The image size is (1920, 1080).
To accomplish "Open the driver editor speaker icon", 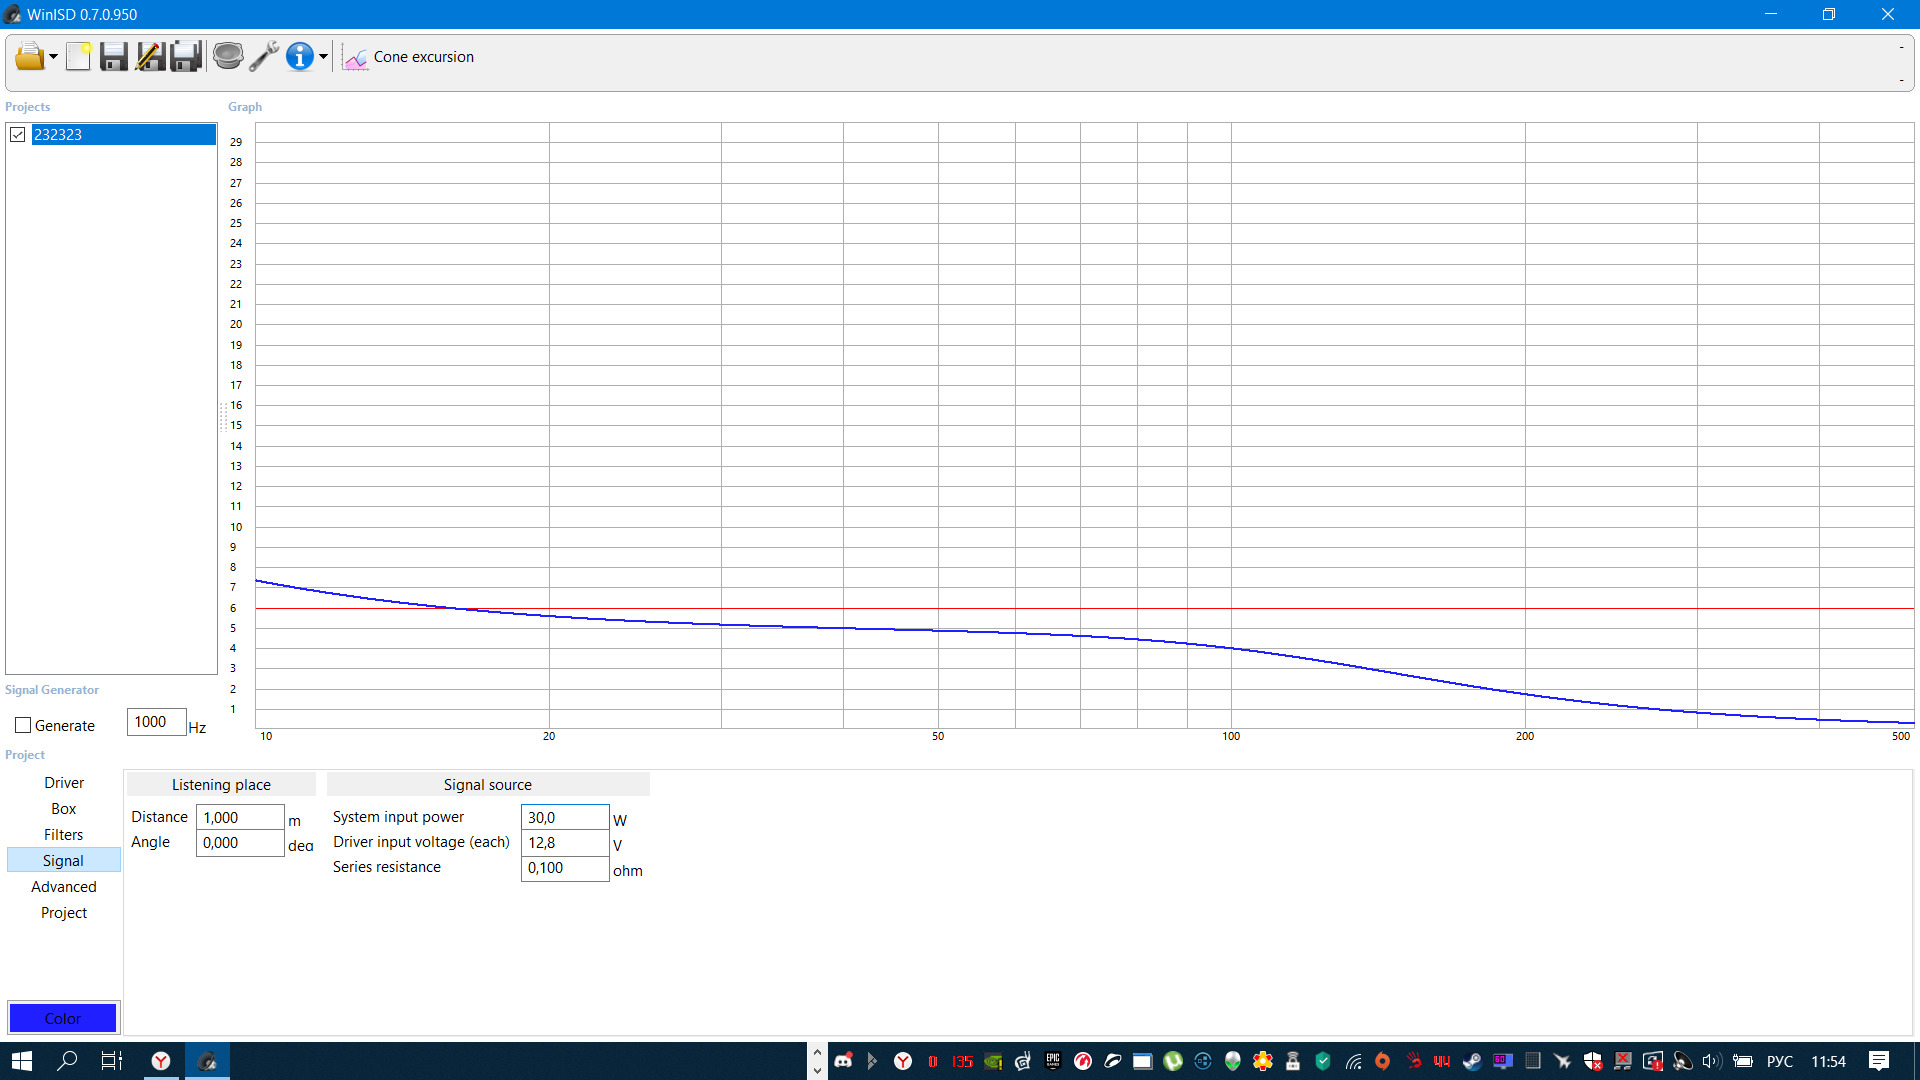I will [x=228, y=56].
